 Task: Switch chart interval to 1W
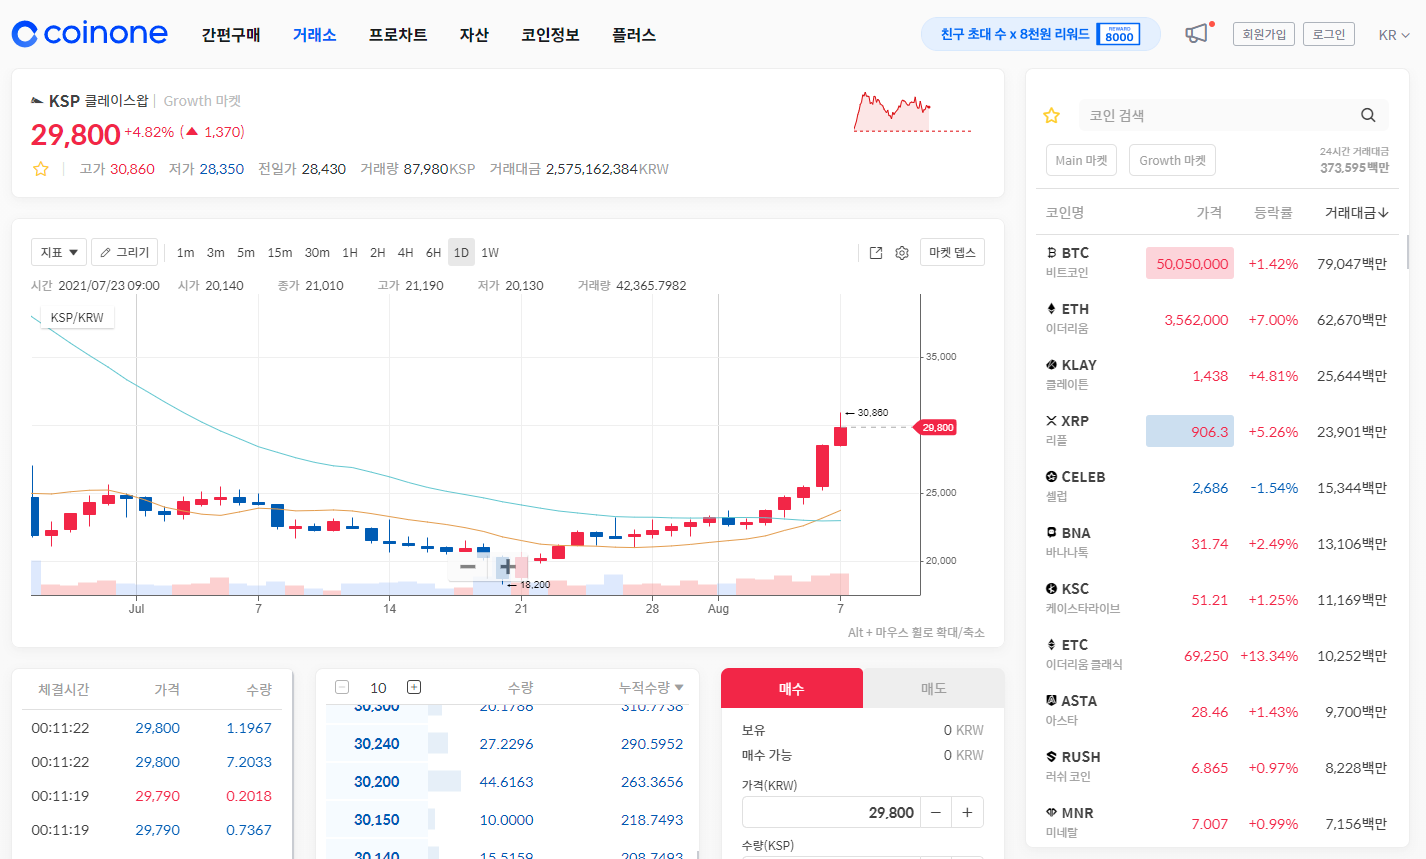[x=490, y=253]
